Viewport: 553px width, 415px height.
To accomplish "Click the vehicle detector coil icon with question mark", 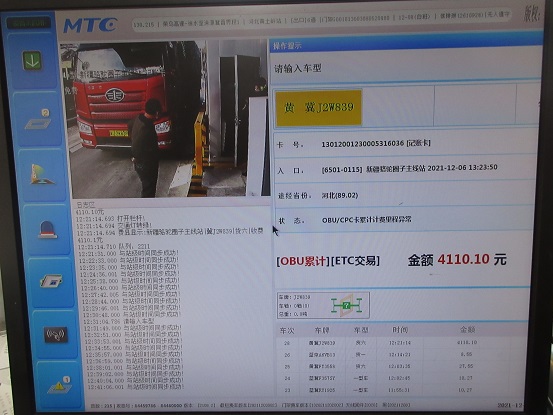I will (x=38, y=119).
